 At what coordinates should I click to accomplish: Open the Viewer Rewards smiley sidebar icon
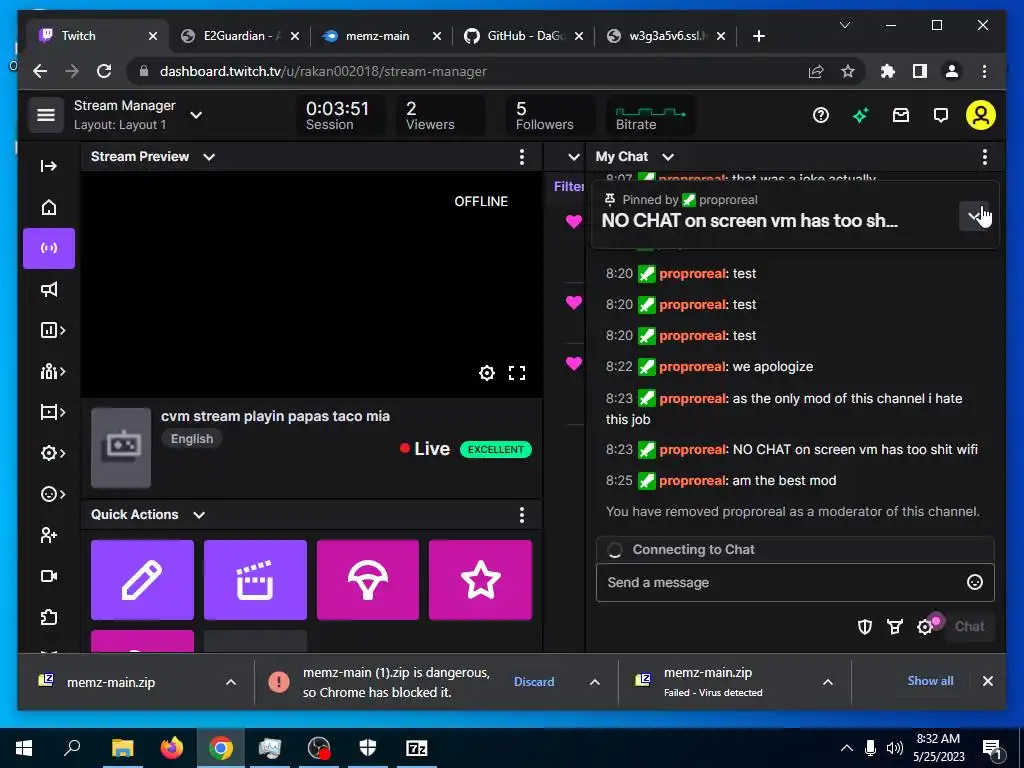tap(52, 494)
